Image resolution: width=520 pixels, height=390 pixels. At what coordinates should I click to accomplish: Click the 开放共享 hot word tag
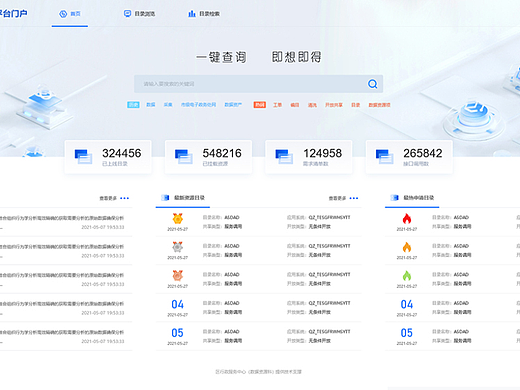pyautogui.click(x=334, y=105)
